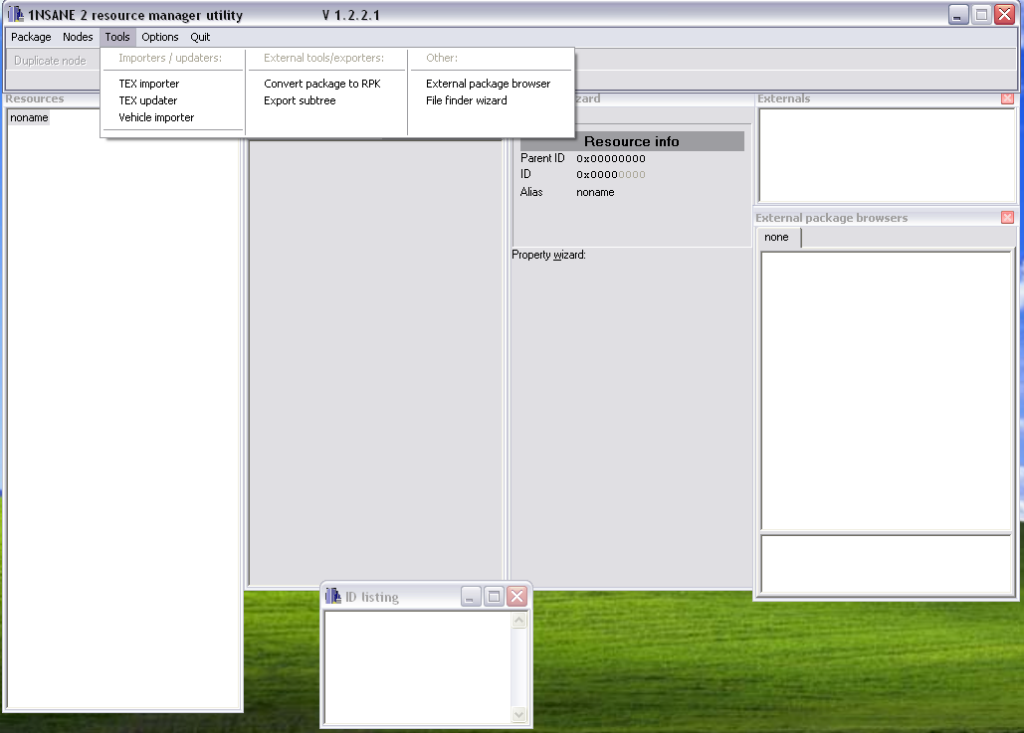Click the ID listing window icon
This screenshot has height=733, width=1024.
[333, 596]
